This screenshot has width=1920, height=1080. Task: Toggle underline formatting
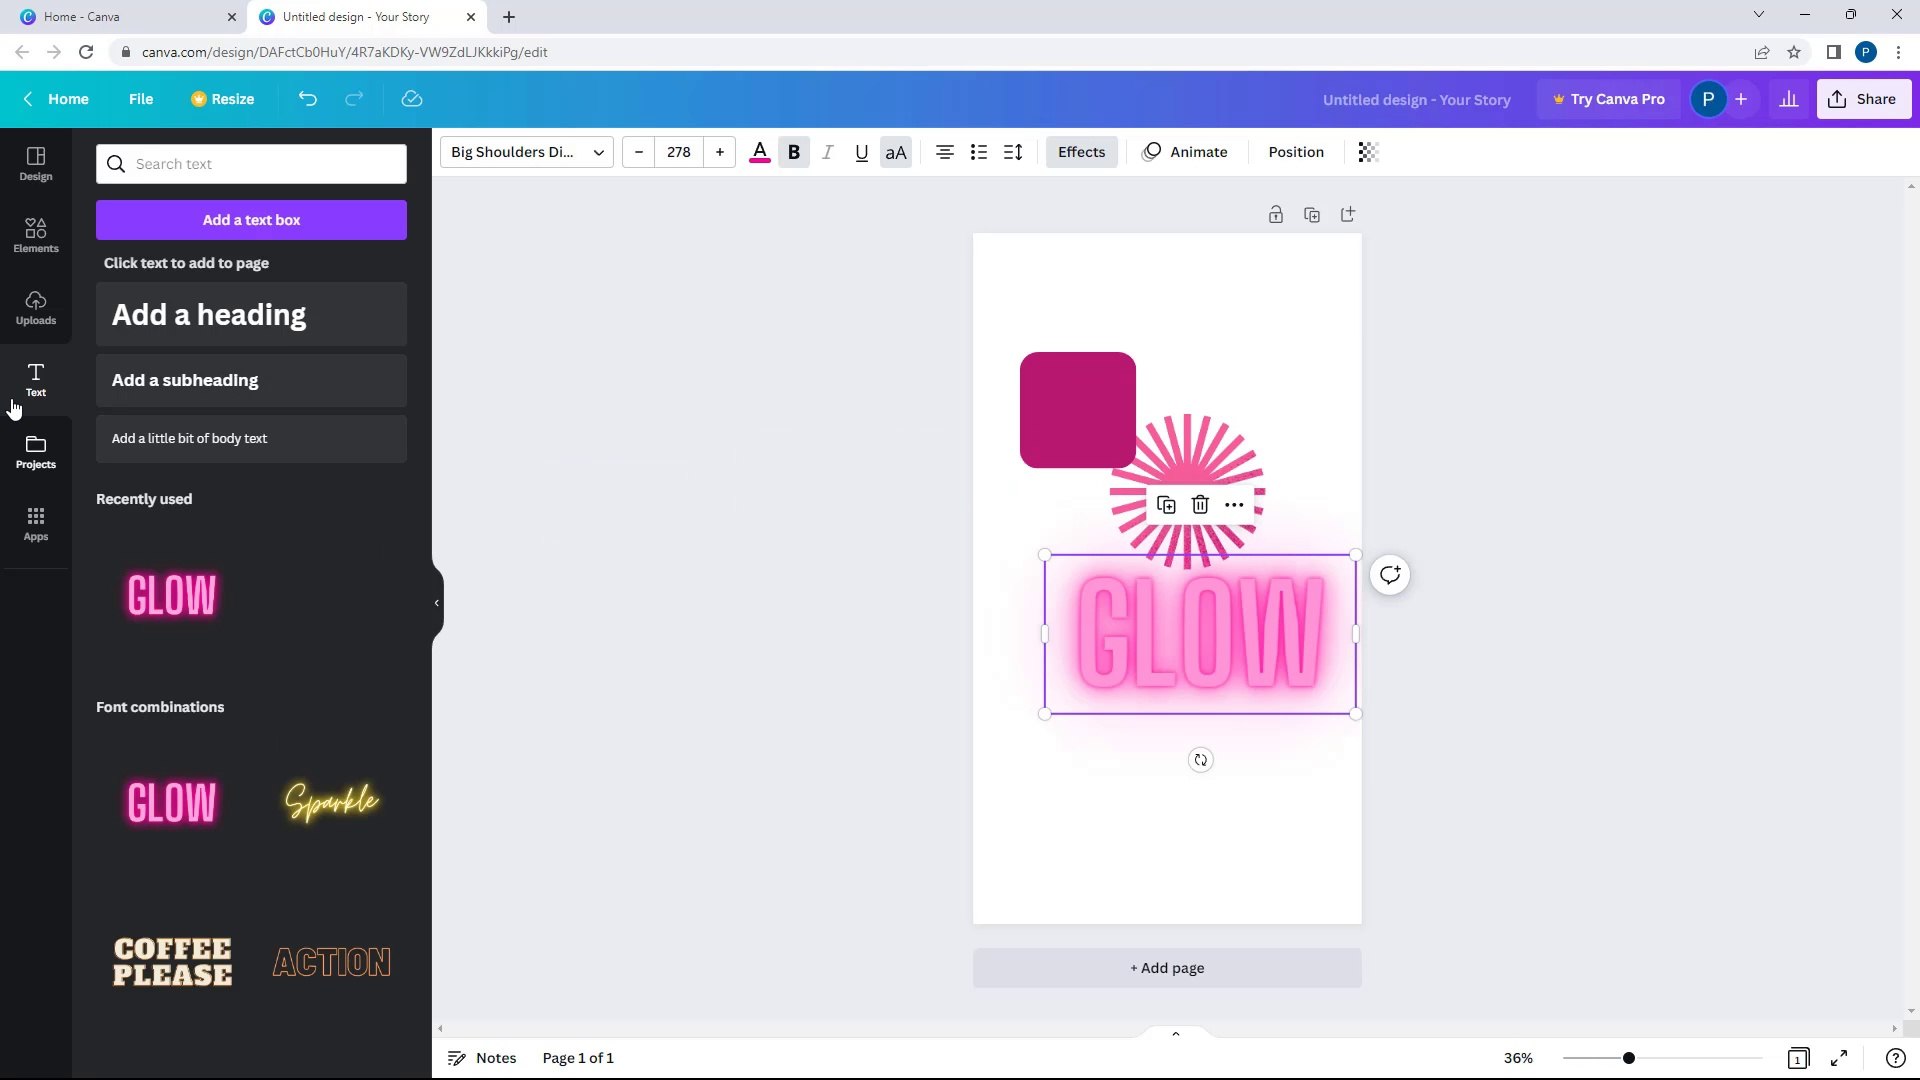861,152
